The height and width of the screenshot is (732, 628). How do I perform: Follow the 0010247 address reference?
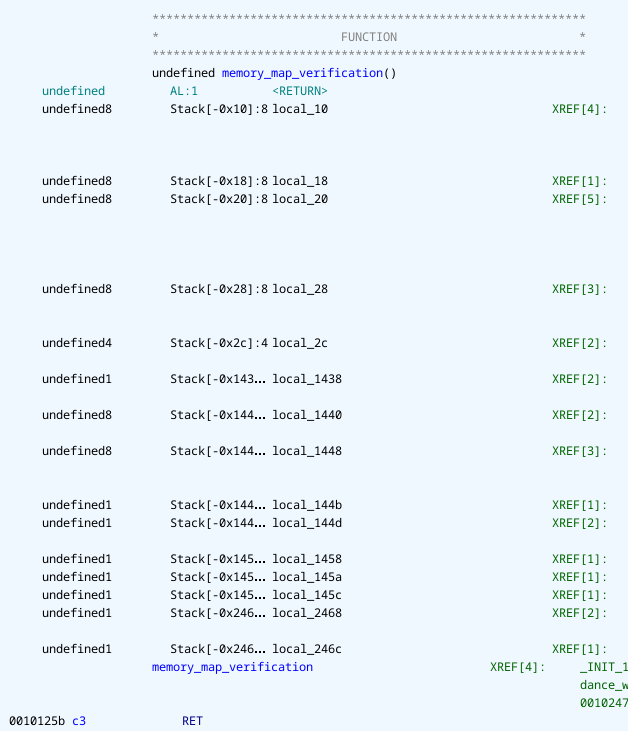604,703
